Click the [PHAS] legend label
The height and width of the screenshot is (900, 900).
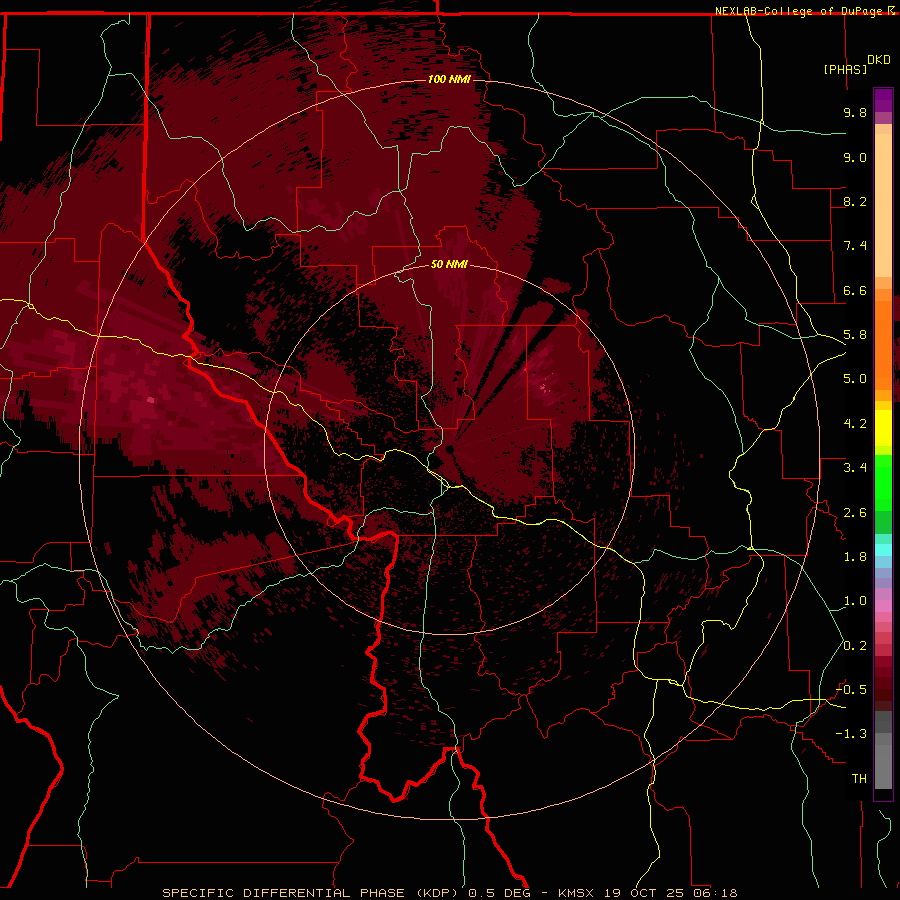point(845,69)
